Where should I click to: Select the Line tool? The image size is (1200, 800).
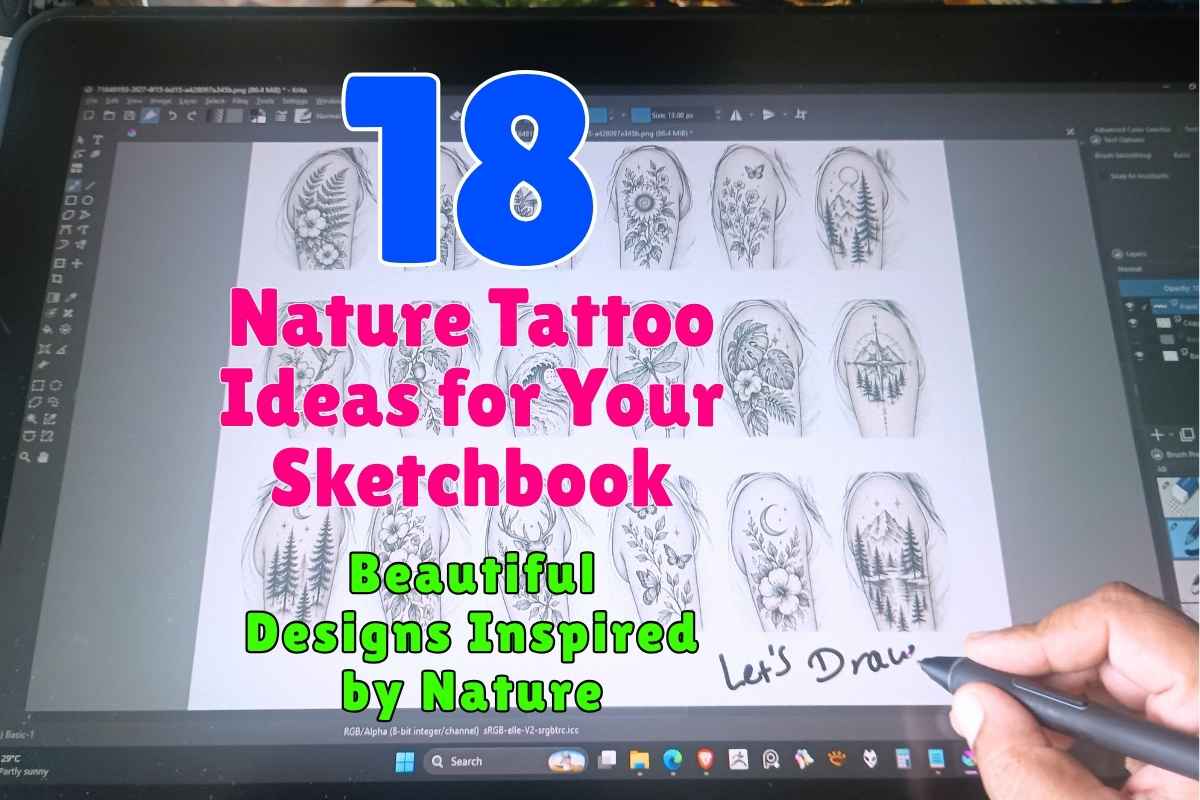coord(90,185)
